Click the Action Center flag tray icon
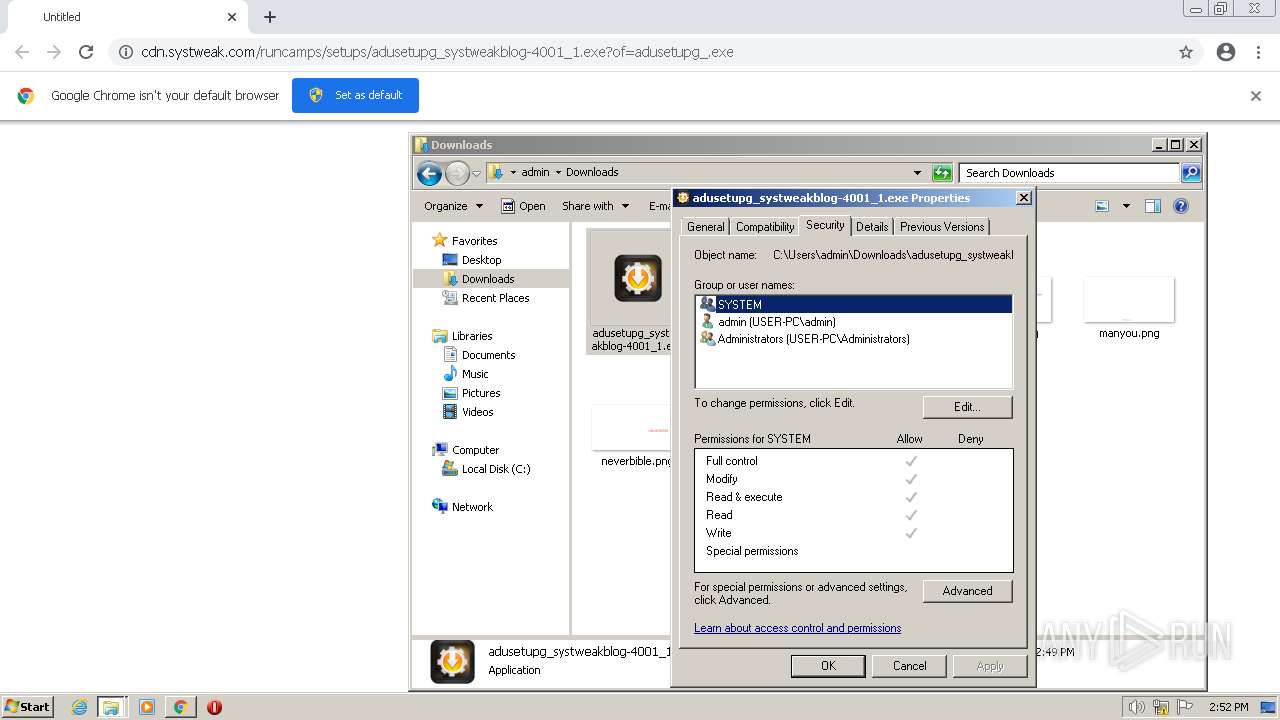 point(1184,707)
